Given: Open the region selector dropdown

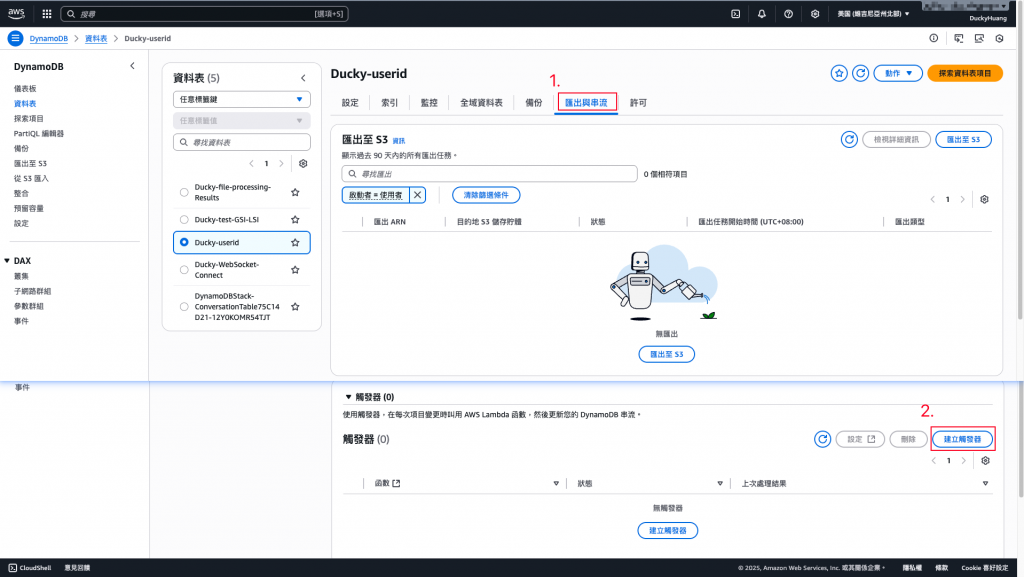Looking at the screenshot, I should tap(873, 14).
